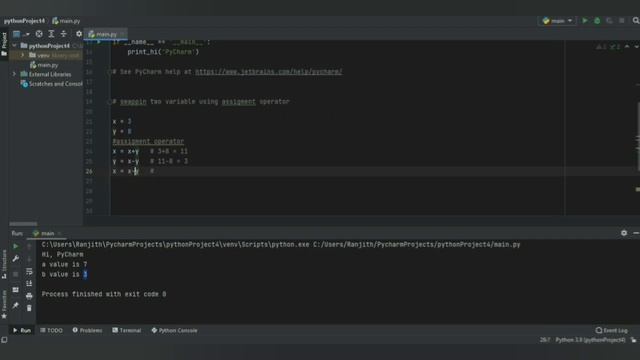Open the jetbrains.com PyCharm help link
The height and width of the screenshot is (360, 640).
[269, 71]
